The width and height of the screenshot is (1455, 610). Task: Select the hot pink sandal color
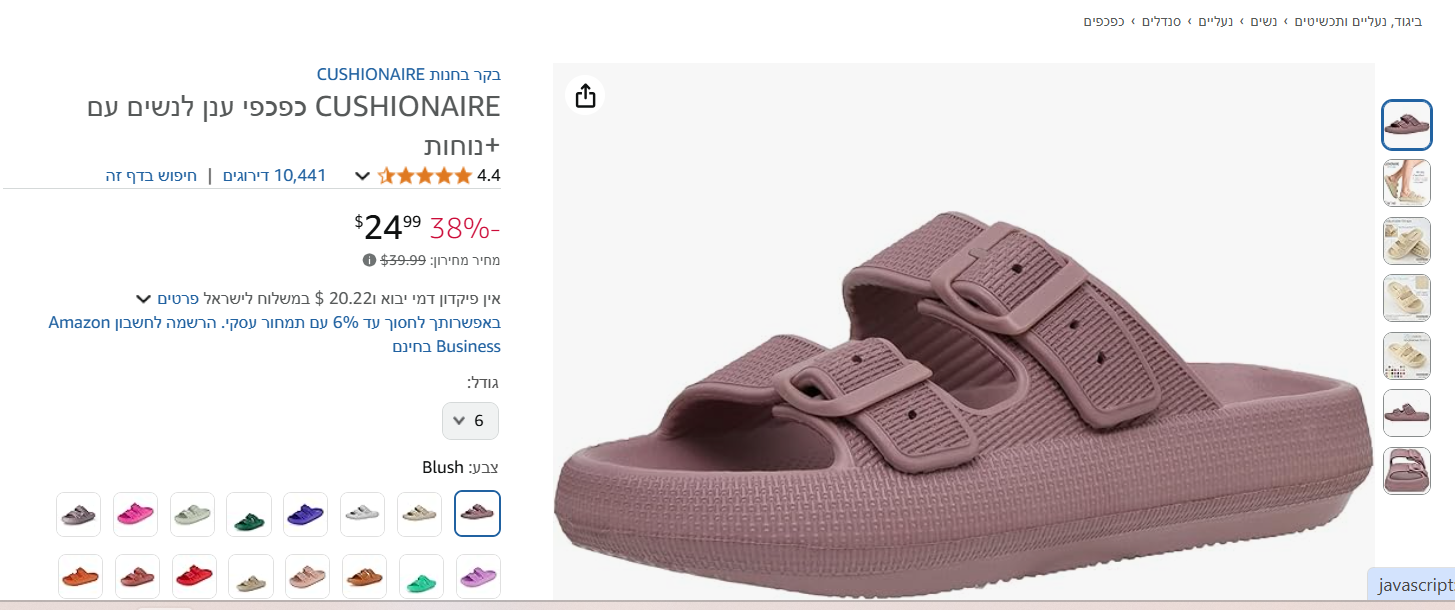pos(135,514)
